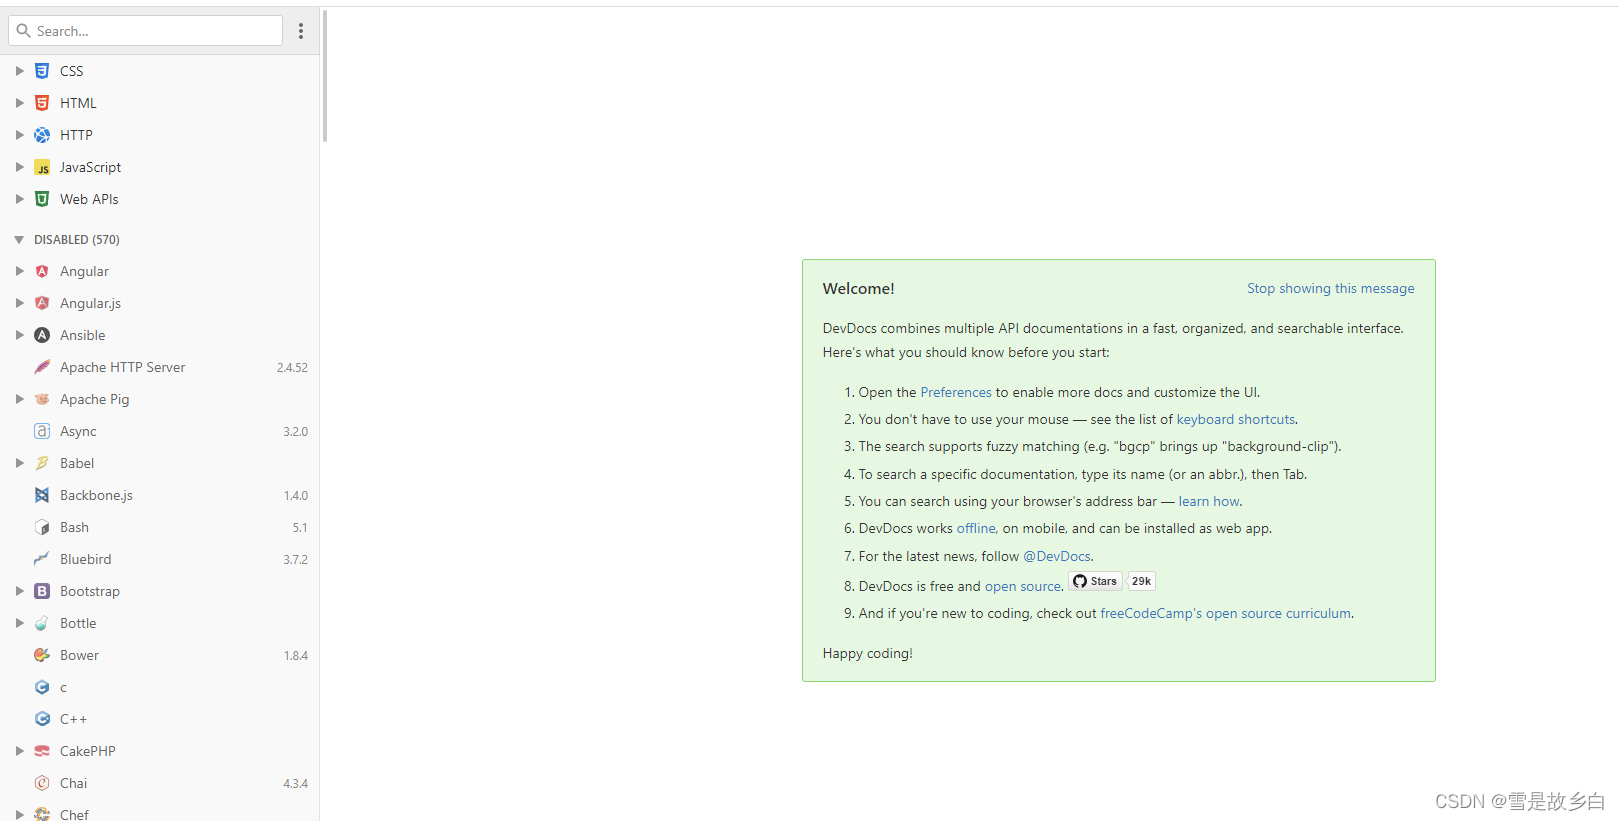Expand the Web APIs documentation tree

click(x=19, y=199)
